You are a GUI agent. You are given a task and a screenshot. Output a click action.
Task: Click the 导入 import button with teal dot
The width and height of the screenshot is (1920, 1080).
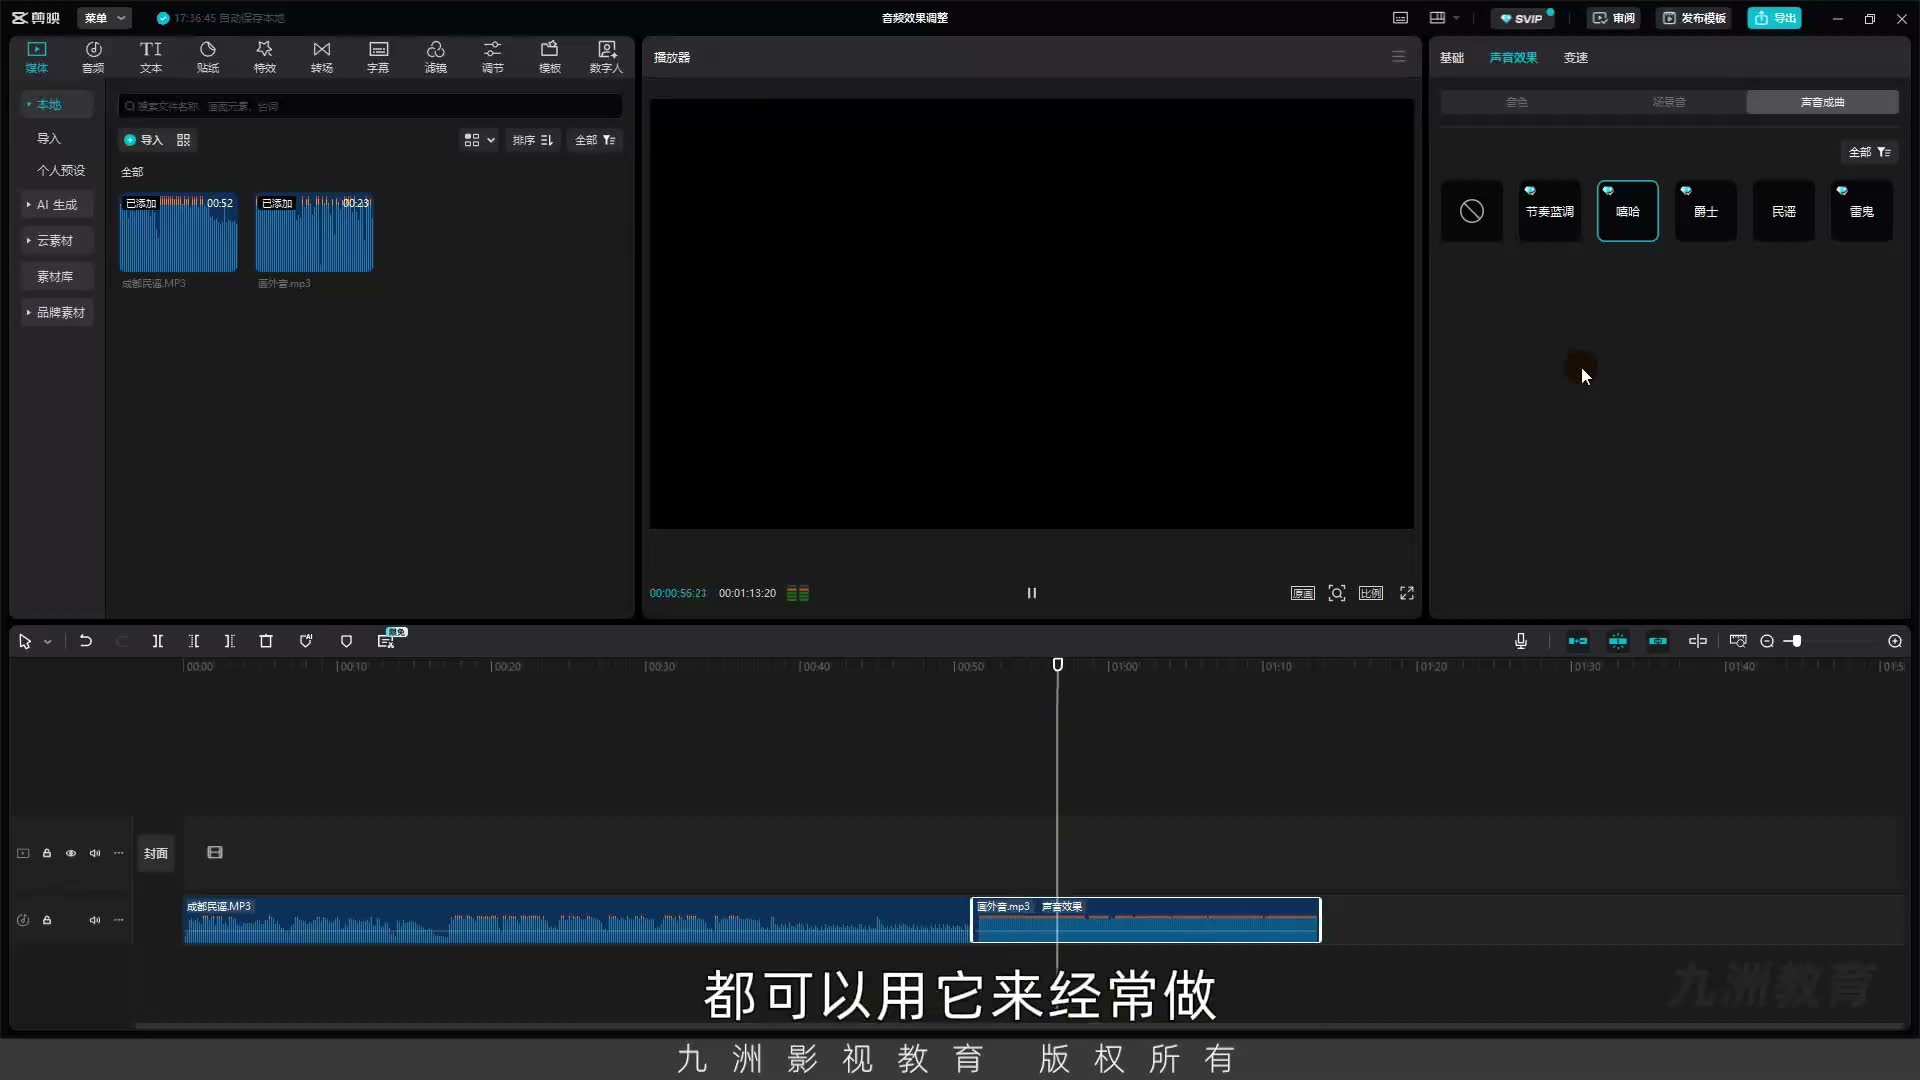click(143, 140)
